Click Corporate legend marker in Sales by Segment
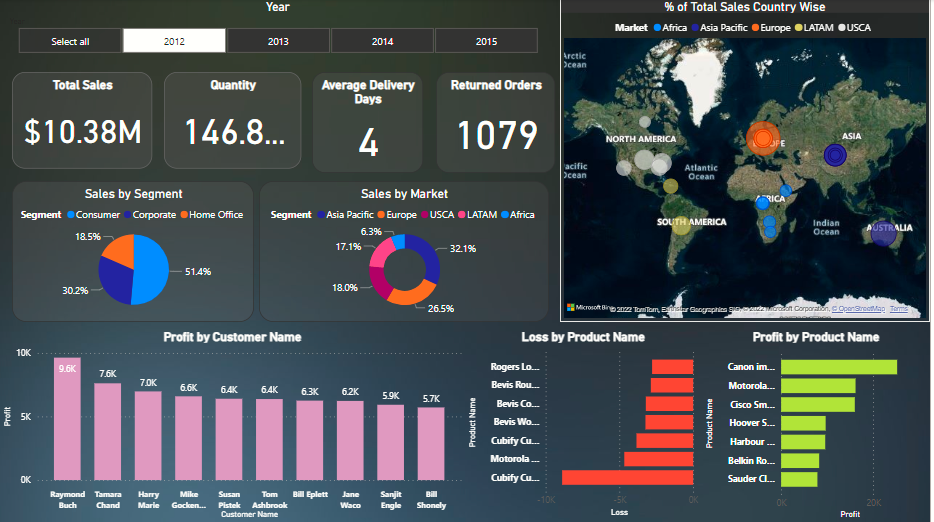This screenshot has height=522, width=934. tap(127, 215)
